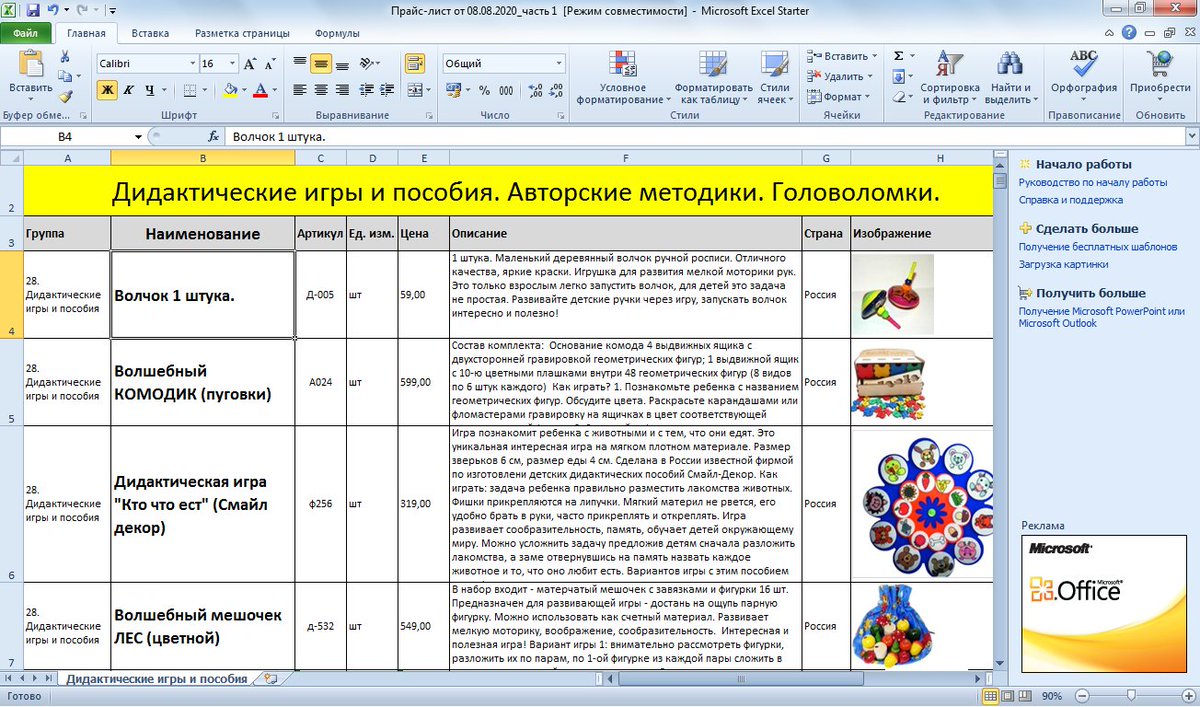
Task: Click the yellow fill color bucket
Action: pos(230,90)
